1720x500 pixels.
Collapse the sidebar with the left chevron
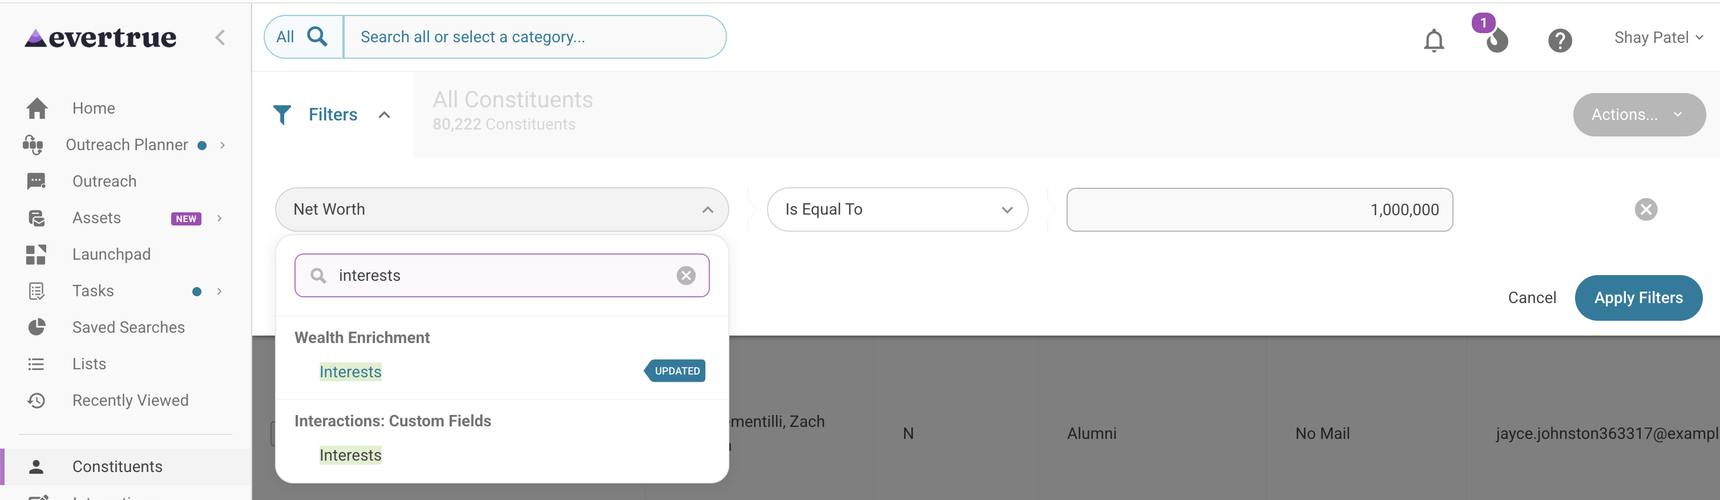pyautogui.click(x=220, y=37)
